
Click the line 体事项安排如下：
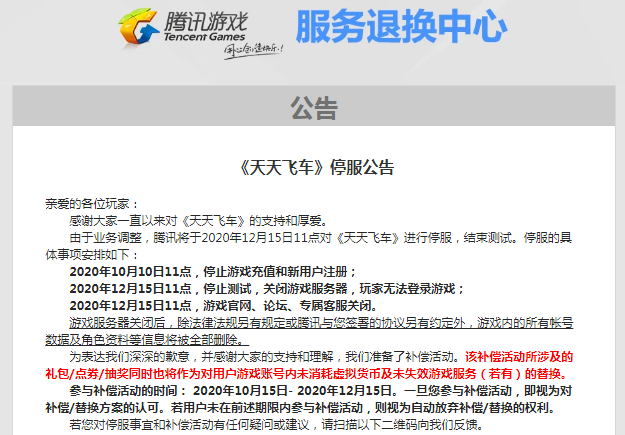(92, 254)
